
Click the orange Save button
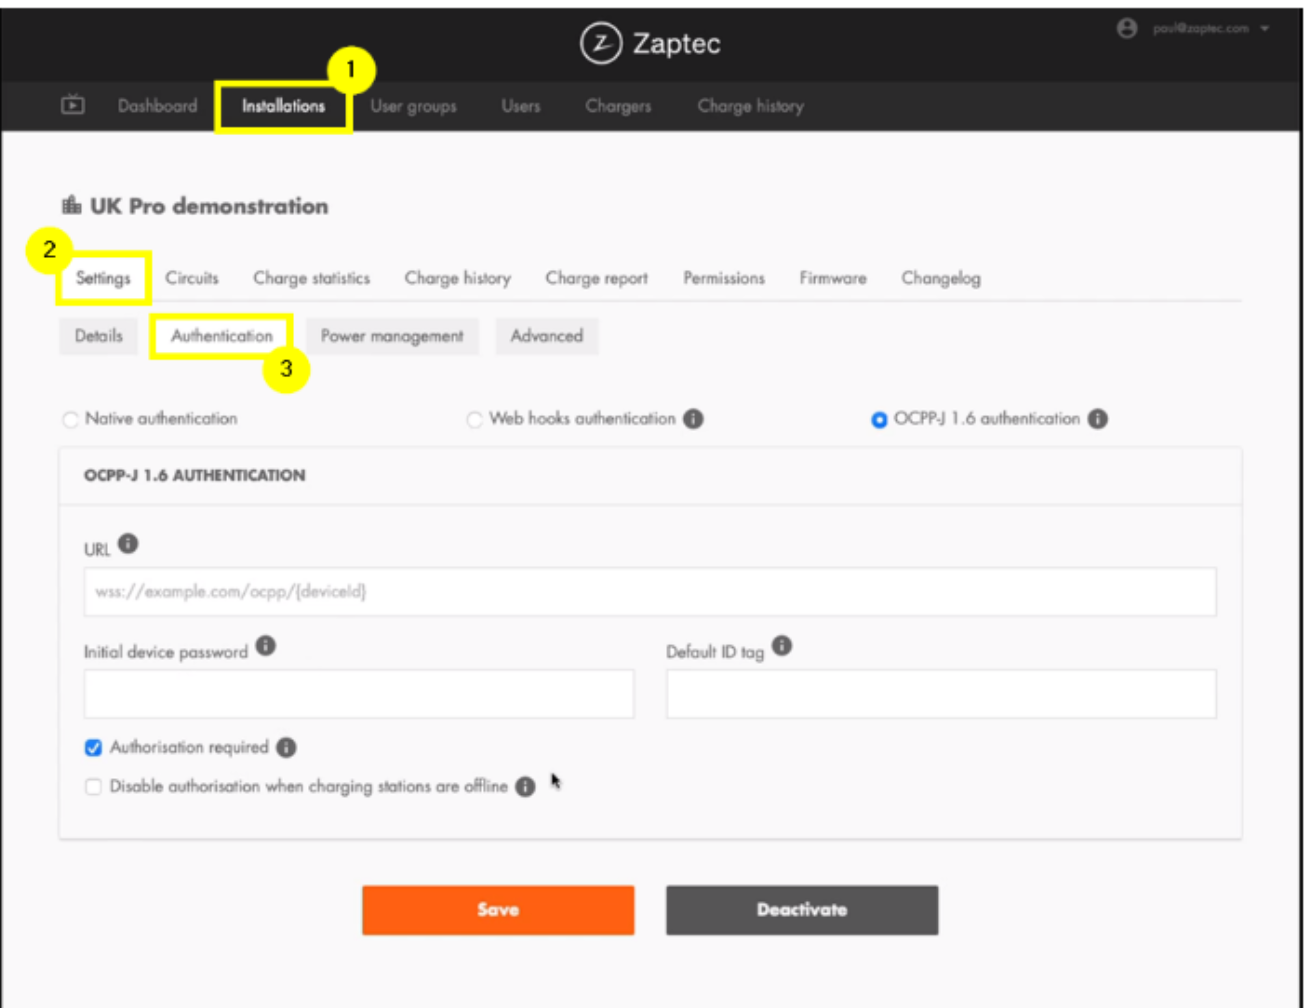(x=498, y=910)
